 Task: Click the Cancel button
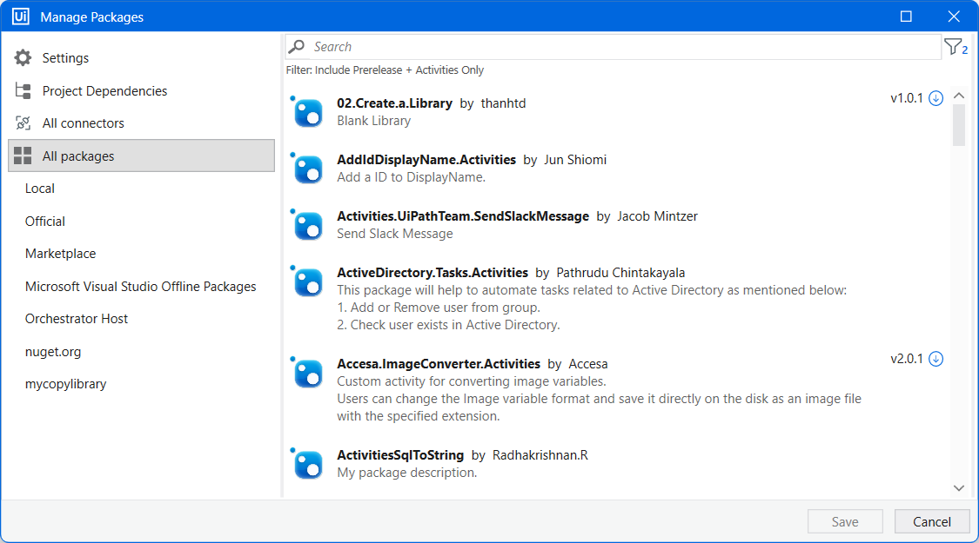[x=932, y=522]
